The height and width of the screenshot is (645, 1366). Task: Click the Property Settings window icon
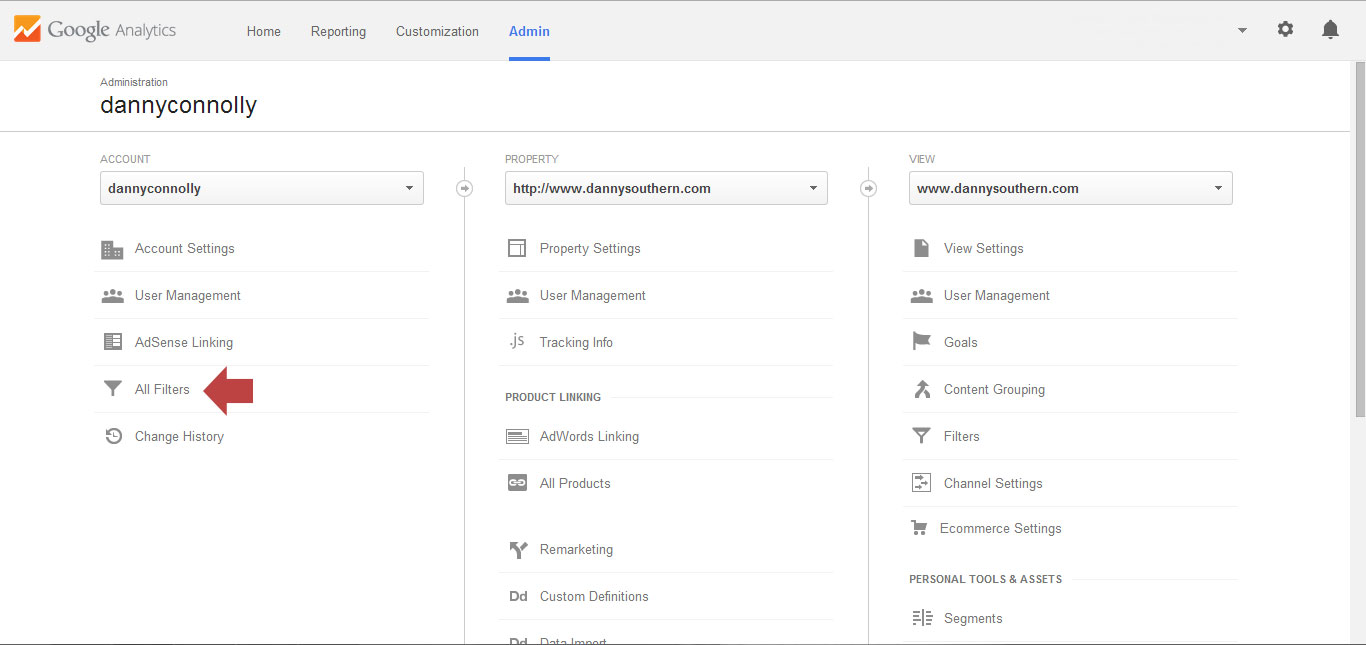coord(517,249)
